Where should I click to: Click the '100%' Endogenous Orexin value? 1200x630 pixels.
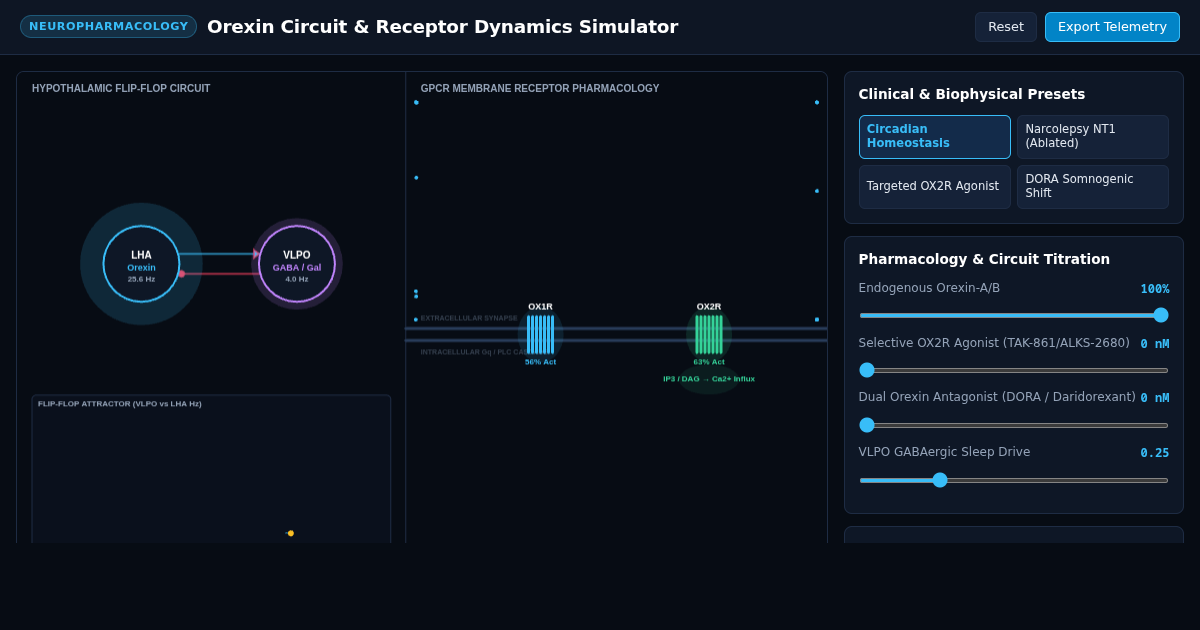(1155, 289)
